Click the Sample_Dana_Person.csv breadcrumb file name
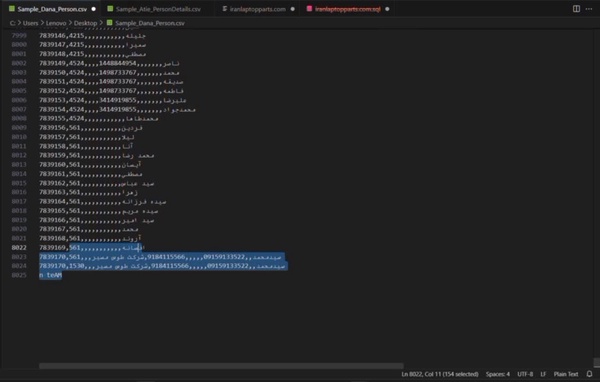The width and height of the screenshot is (600, 382). pos(150,23)
